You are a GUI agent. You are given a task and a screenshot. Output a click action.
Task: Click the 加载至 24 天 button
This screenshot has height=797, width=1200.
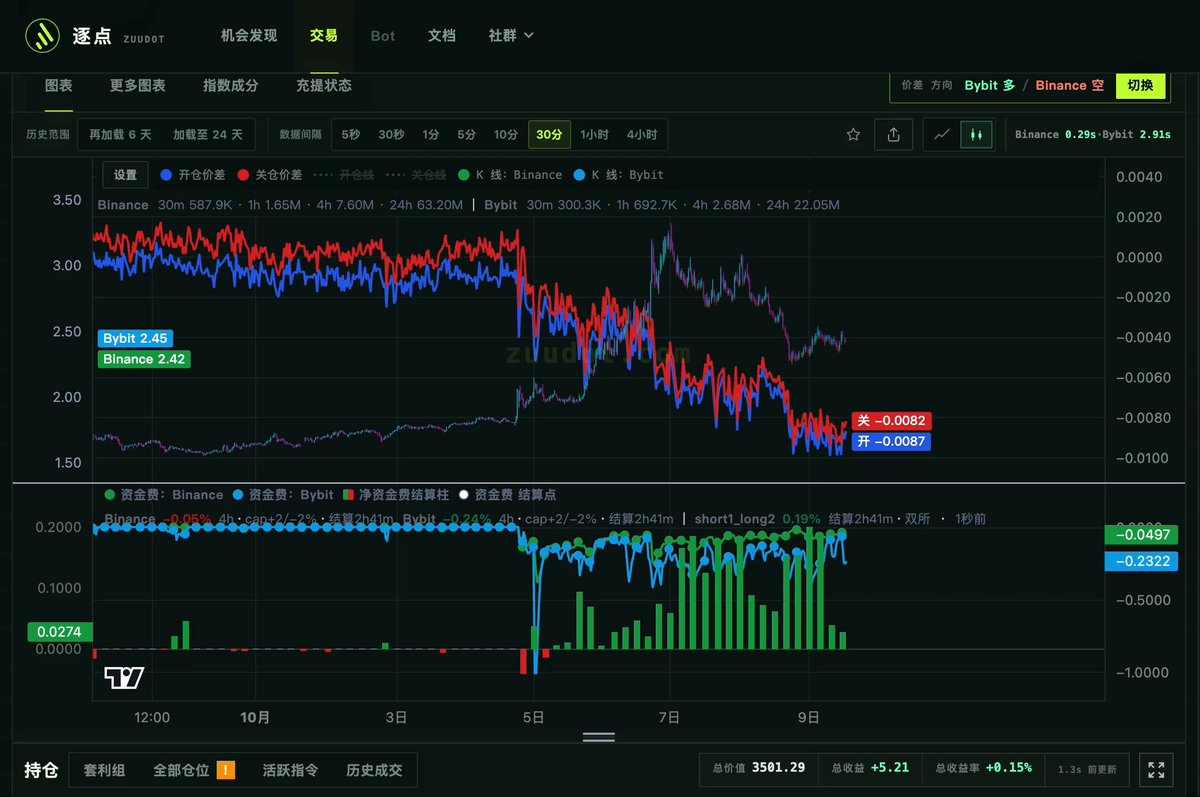[208, 134]
